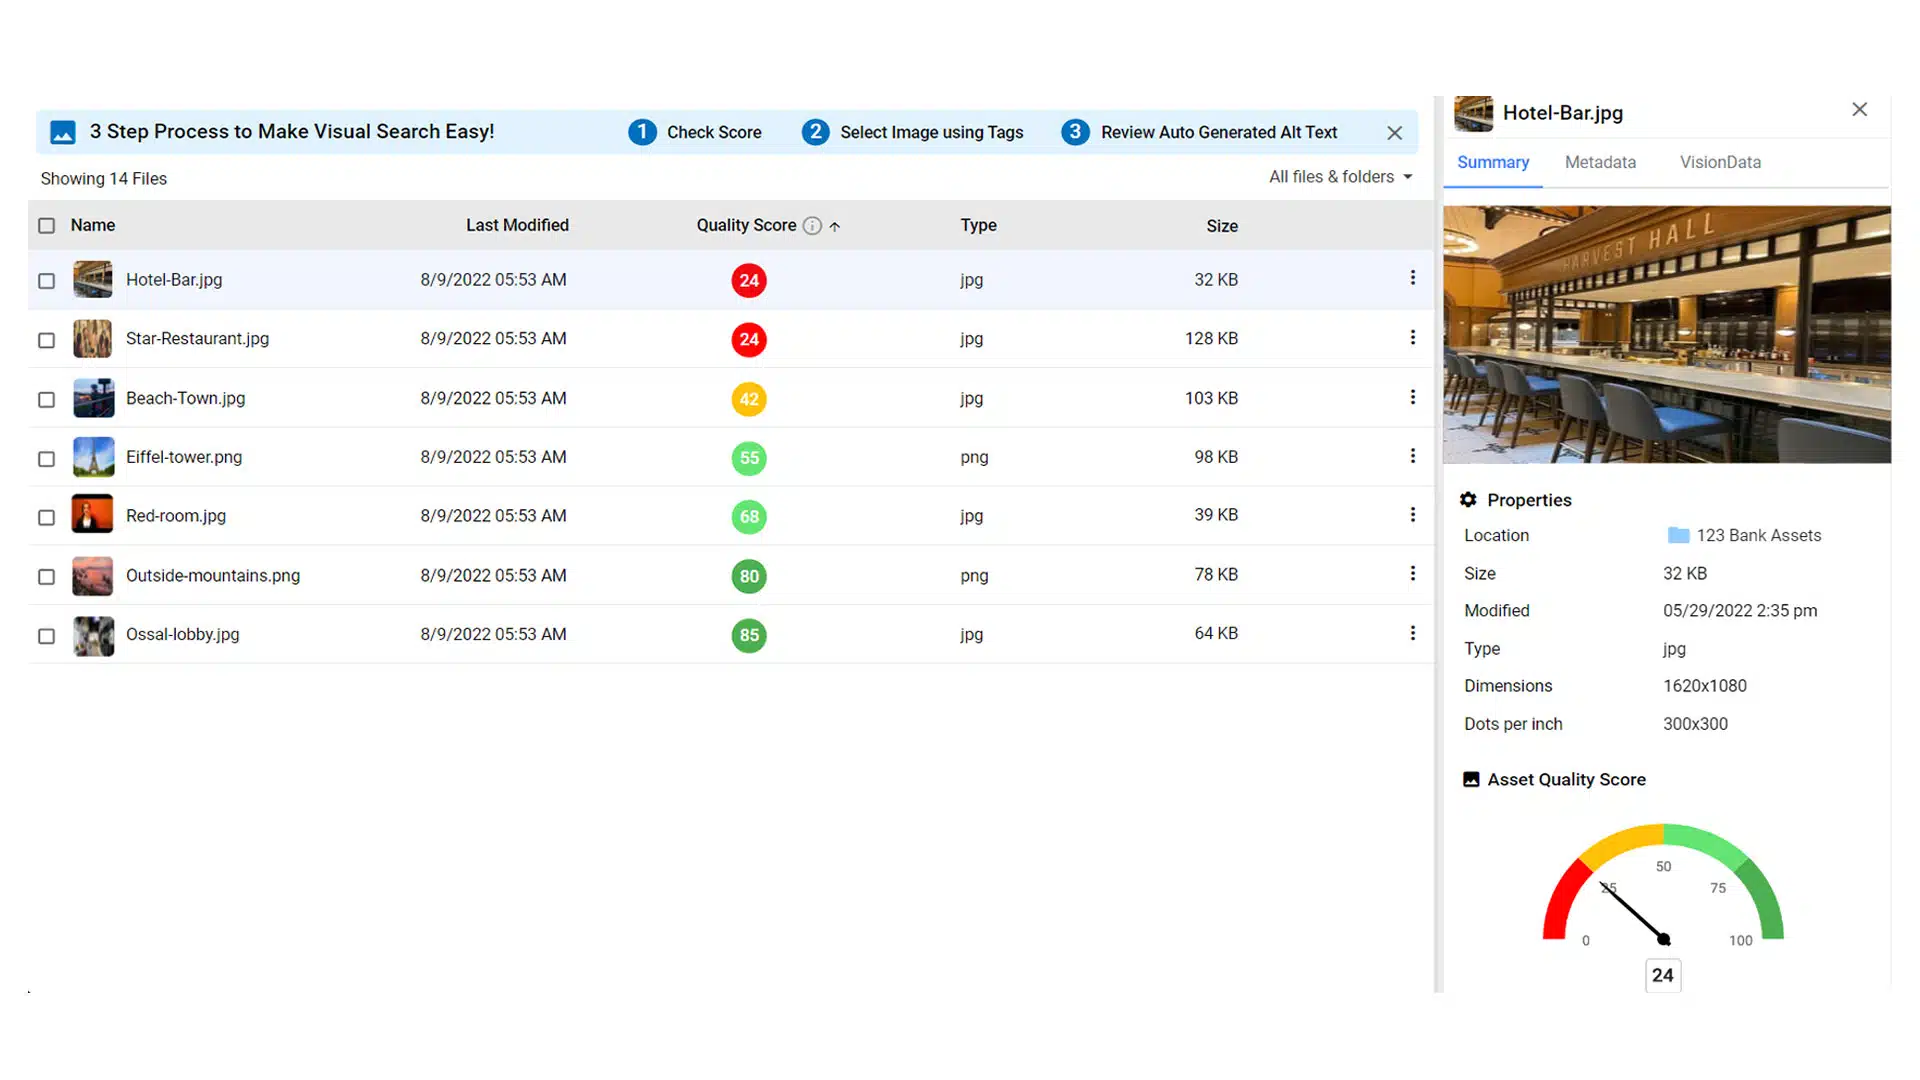
Task: Click the 'Check Score' step label
Action: 714,131
